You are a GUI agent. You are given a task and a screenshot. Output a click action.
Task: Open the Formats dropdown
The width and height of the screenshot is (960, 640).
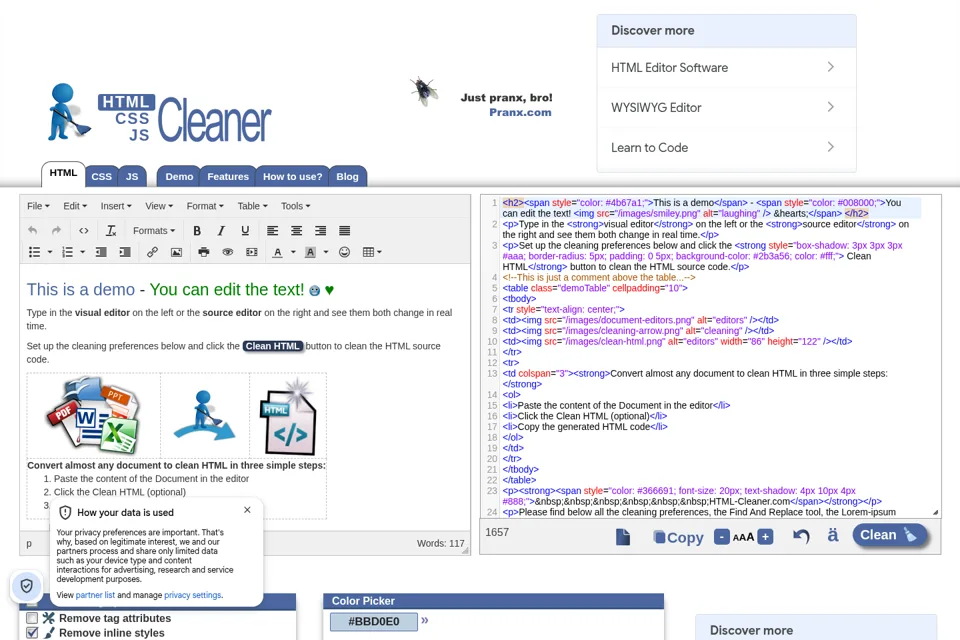coord(154,231)
